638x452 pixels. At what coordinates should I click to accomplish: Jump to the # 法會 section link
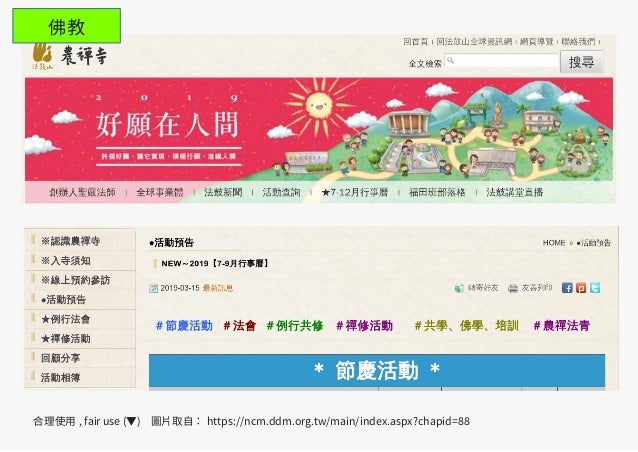pyautogui.click(x=240, y=325)
